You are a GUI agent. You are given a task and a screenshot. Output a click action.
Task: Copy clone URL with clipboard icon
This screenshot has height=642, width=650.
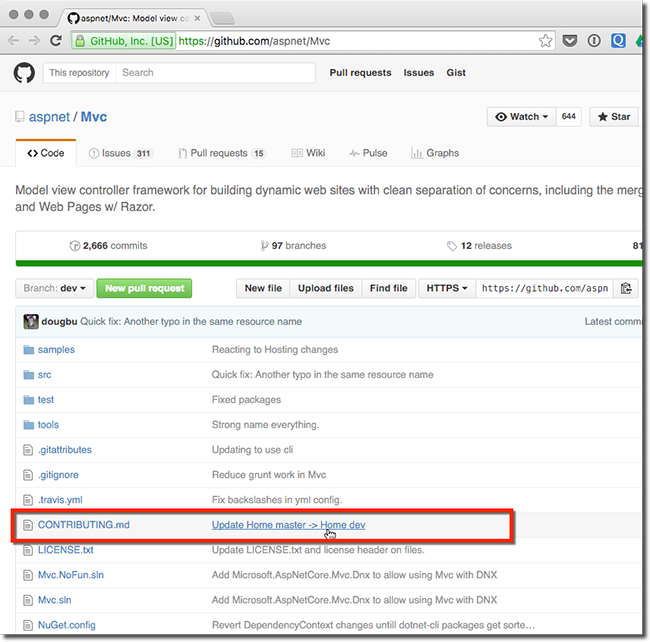626,288
